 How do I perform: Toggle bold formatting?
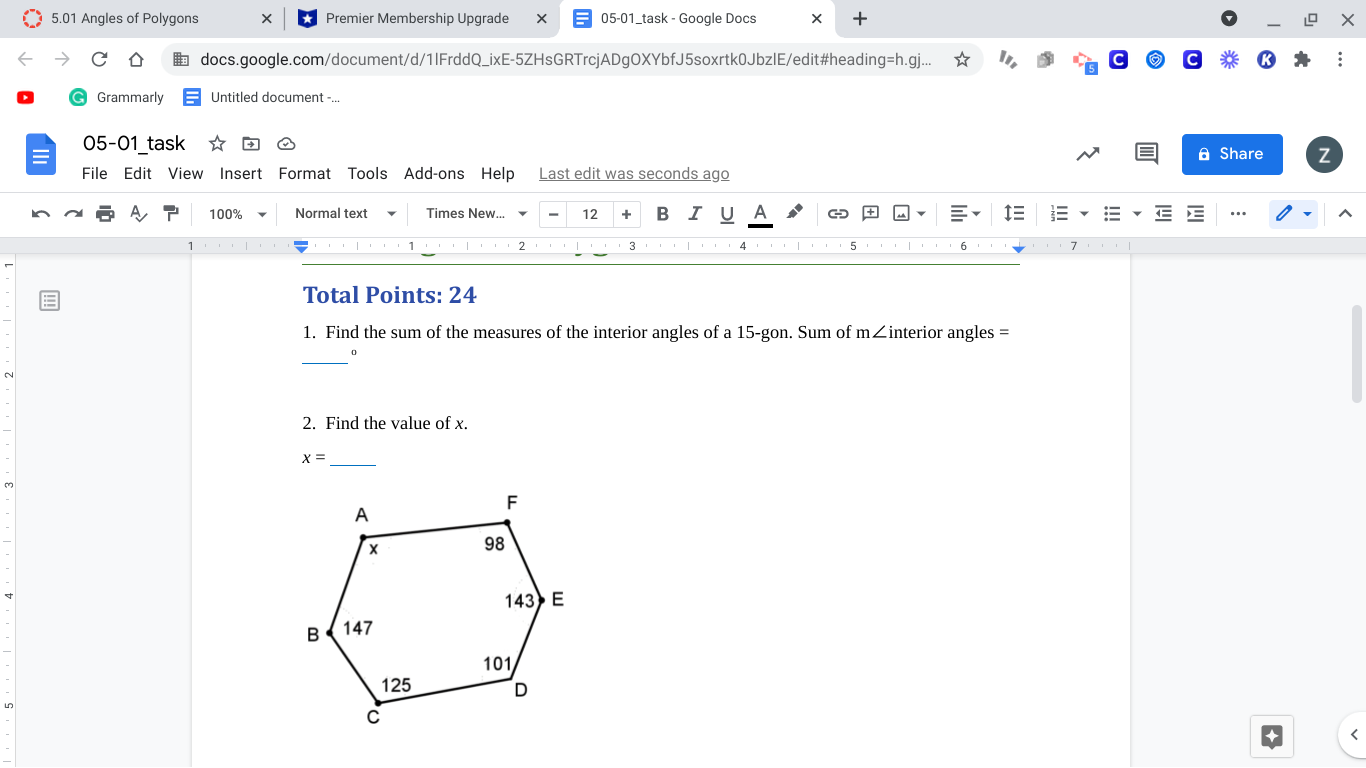[661, 213]
